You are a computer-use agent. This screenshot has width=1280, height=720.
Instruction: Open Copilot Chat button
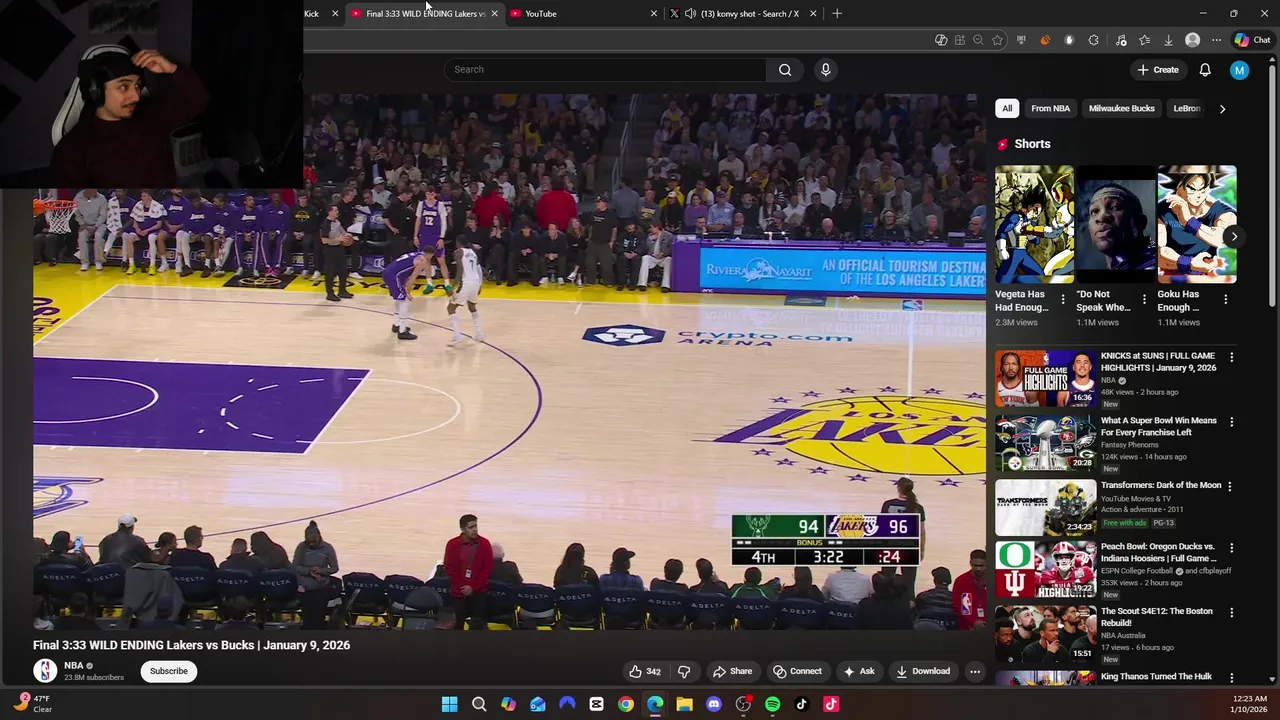(1252, 40)
